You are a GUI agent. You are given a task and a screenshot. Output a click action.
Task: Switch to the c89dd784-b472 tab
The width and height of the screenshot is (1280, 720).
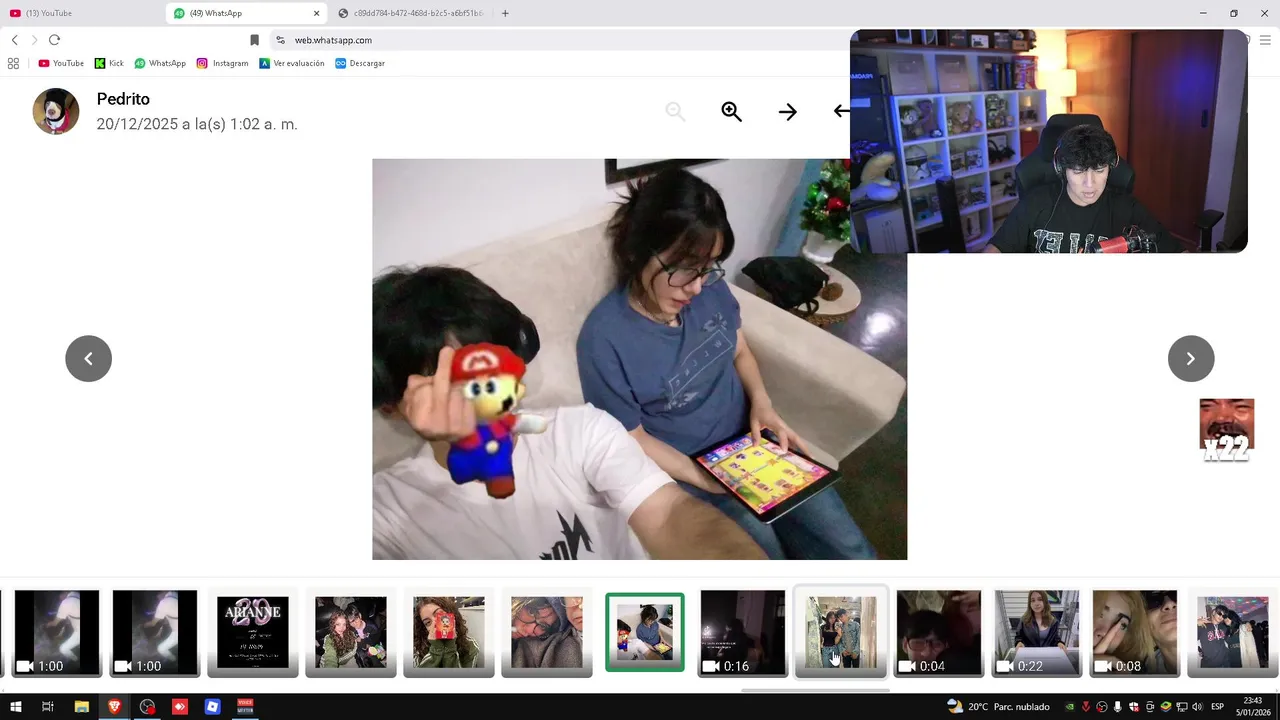410,13
